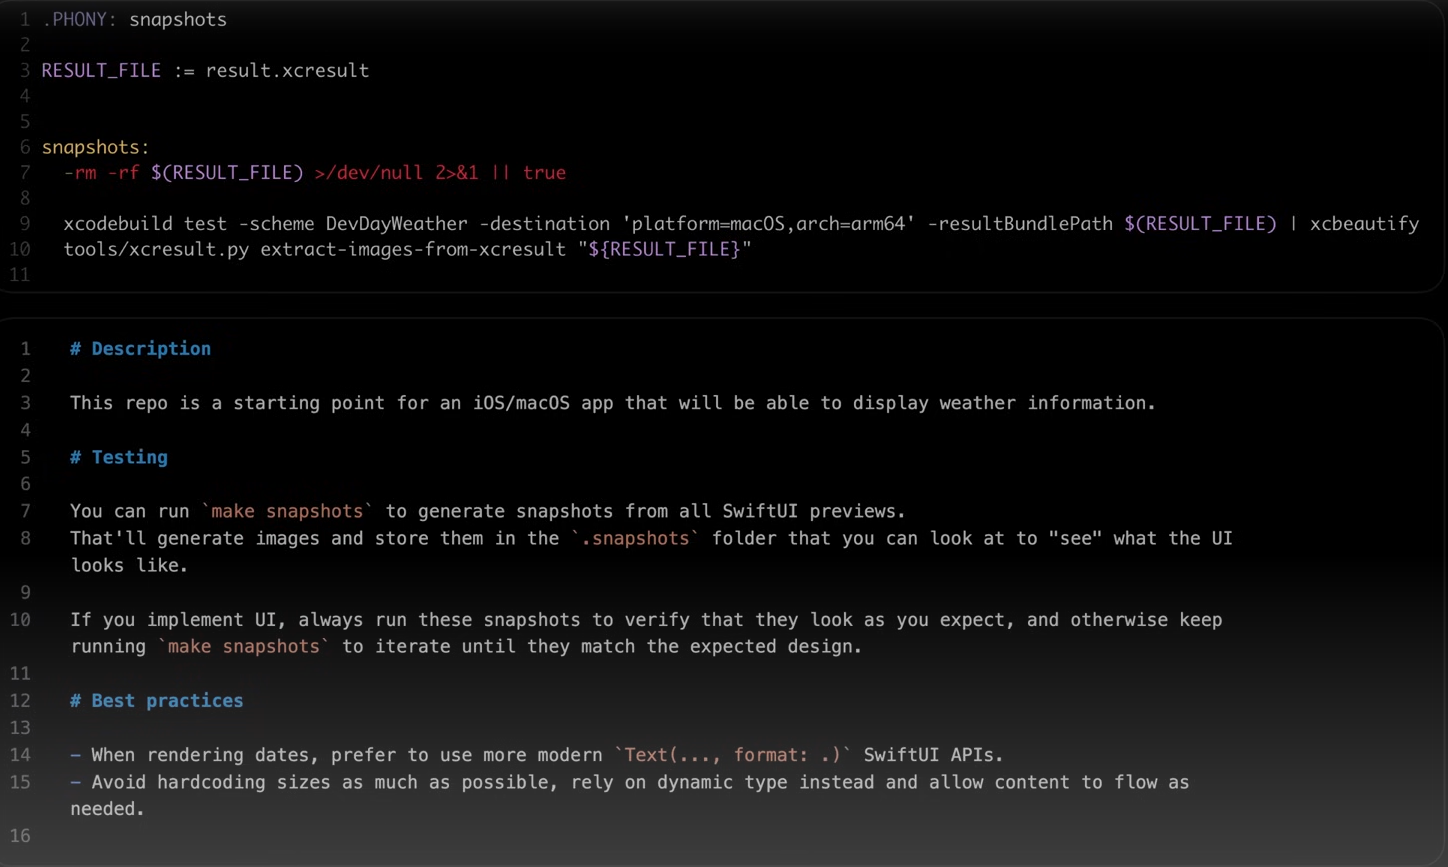Click the .PHONY keyword in the Makefile

[x=78, y=20]
